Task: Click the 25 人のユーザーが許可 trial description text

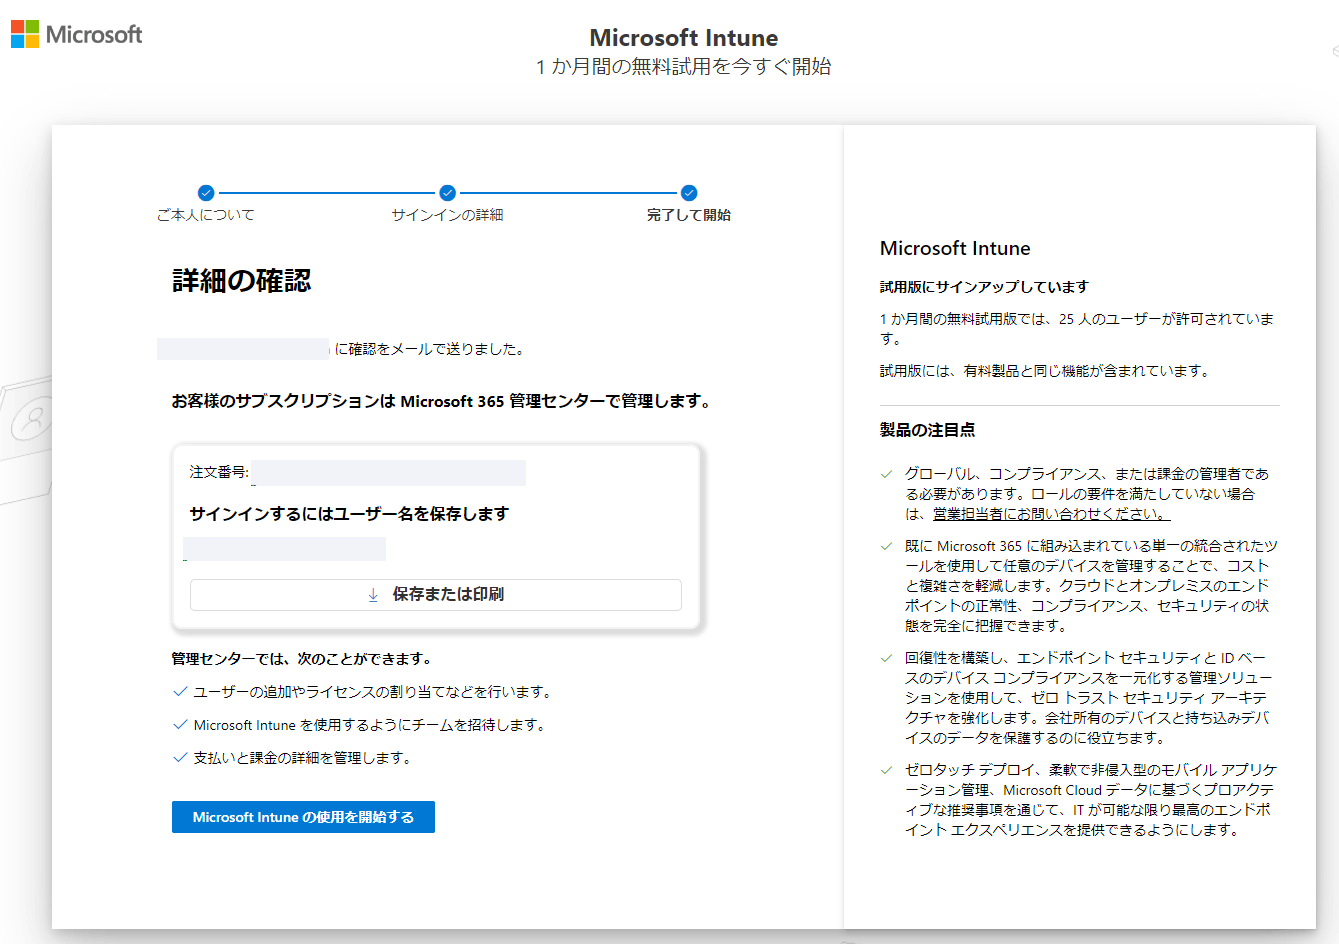Action: coord(1077,329)
